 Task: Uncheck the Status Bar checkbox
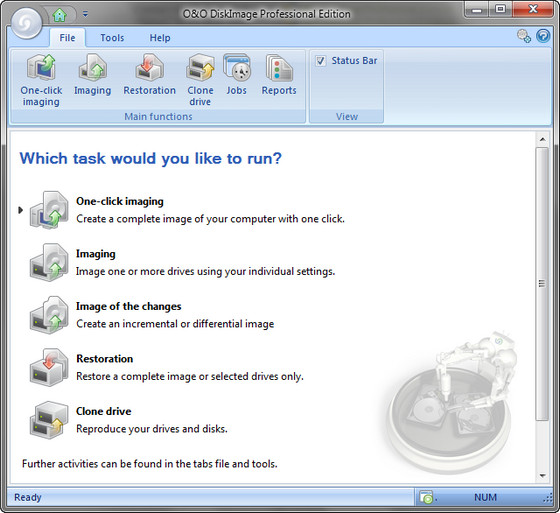[320, 61]
